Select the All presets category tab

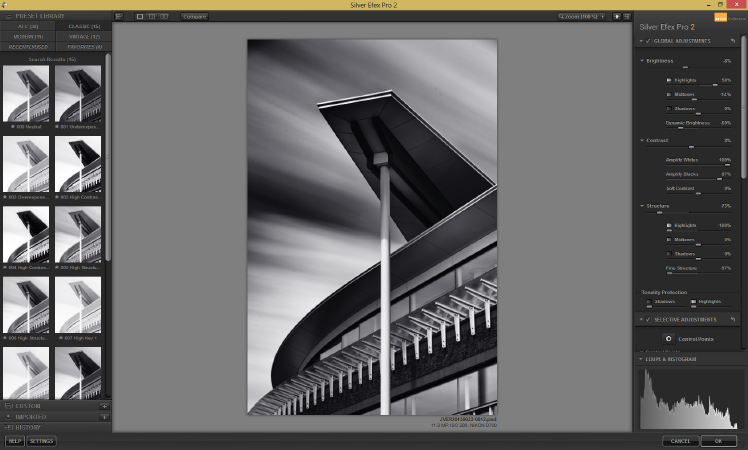point(28,26)
